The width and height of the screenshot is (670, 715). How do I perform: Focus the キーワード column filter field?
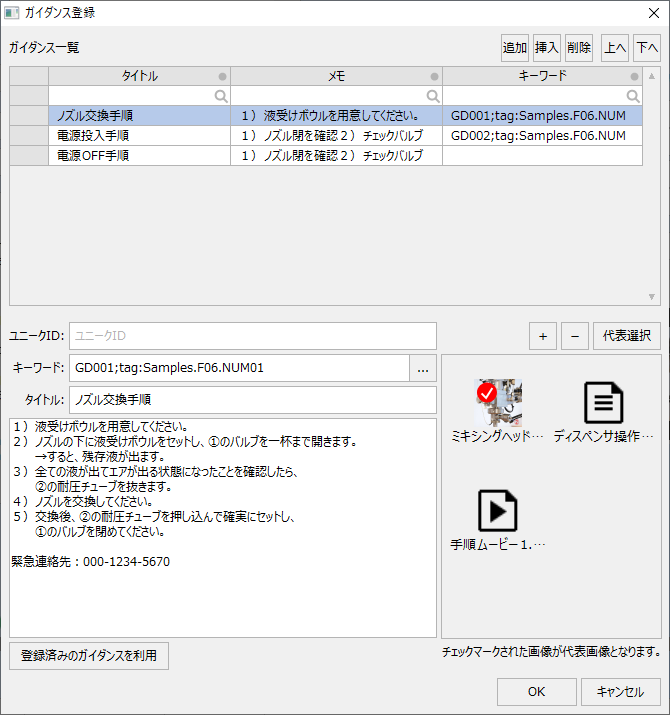(x=542, y=96)
